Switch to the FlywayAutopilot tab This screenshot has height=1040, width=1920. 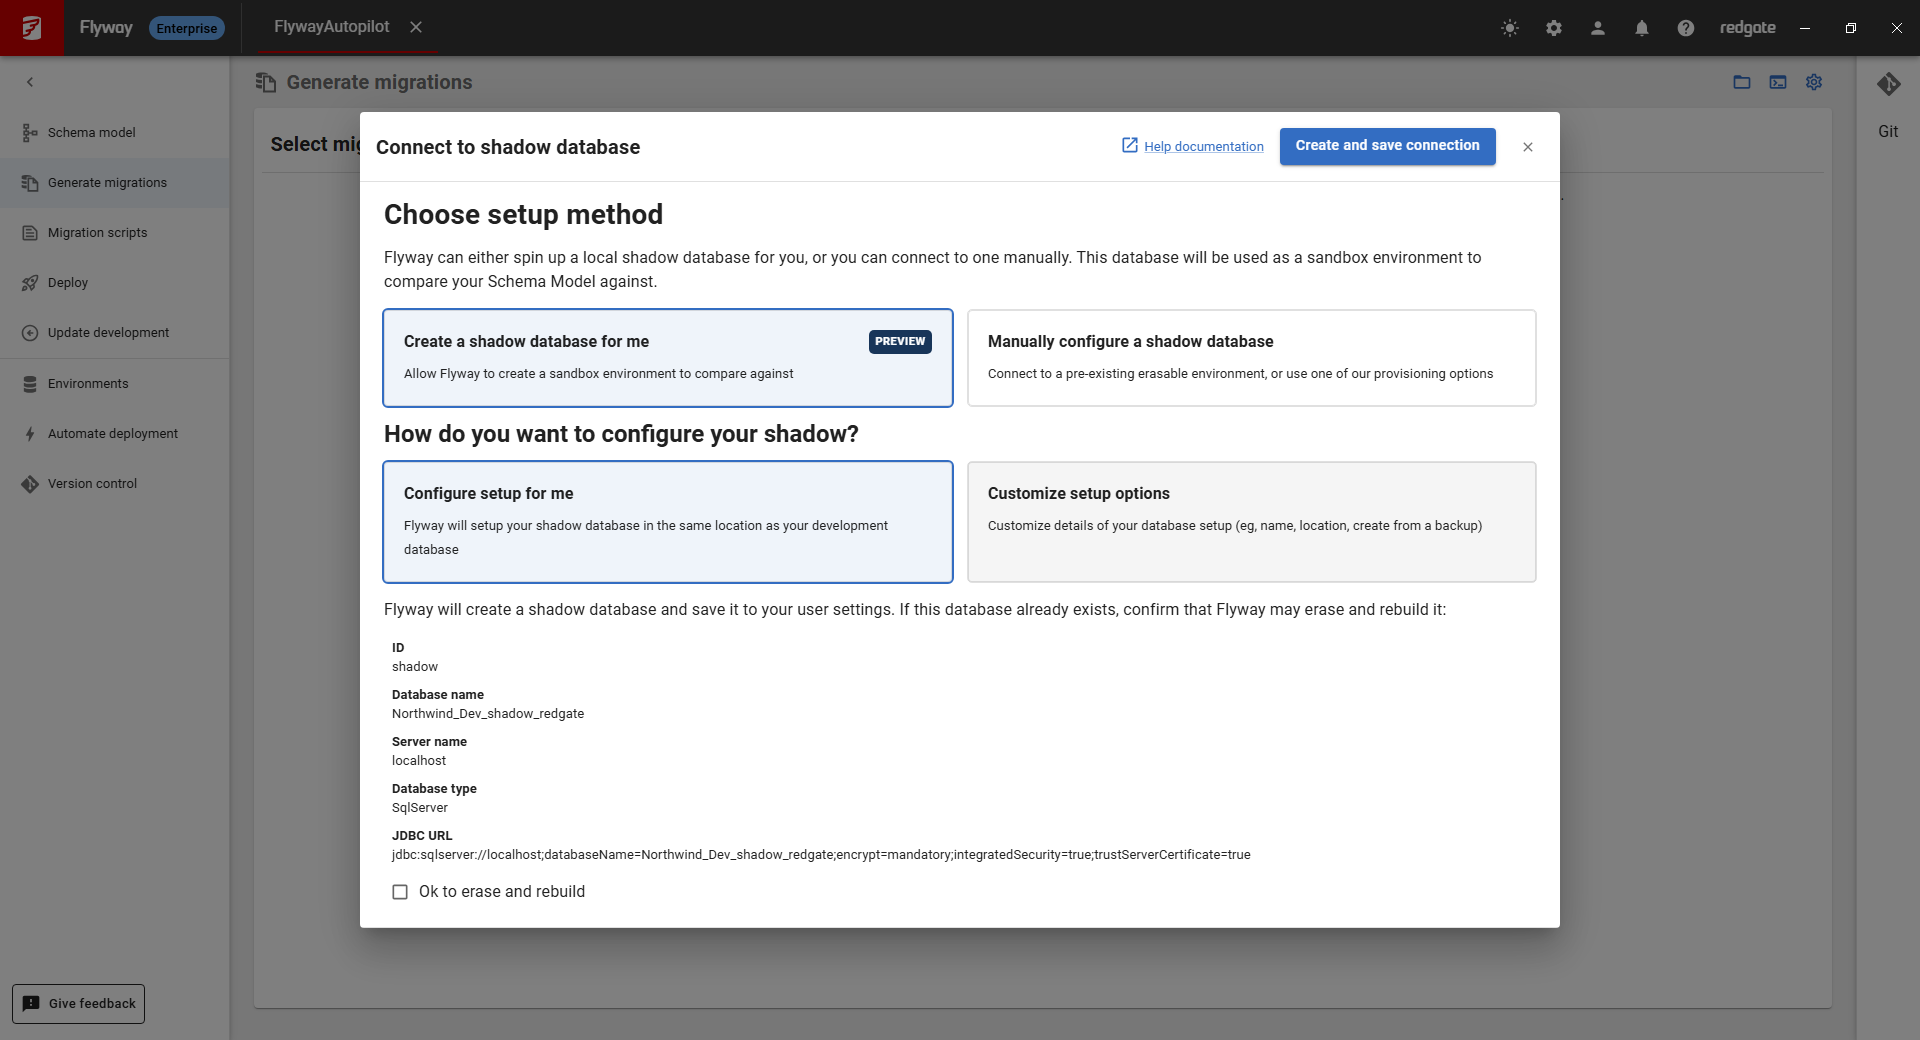tap(332, 27)
